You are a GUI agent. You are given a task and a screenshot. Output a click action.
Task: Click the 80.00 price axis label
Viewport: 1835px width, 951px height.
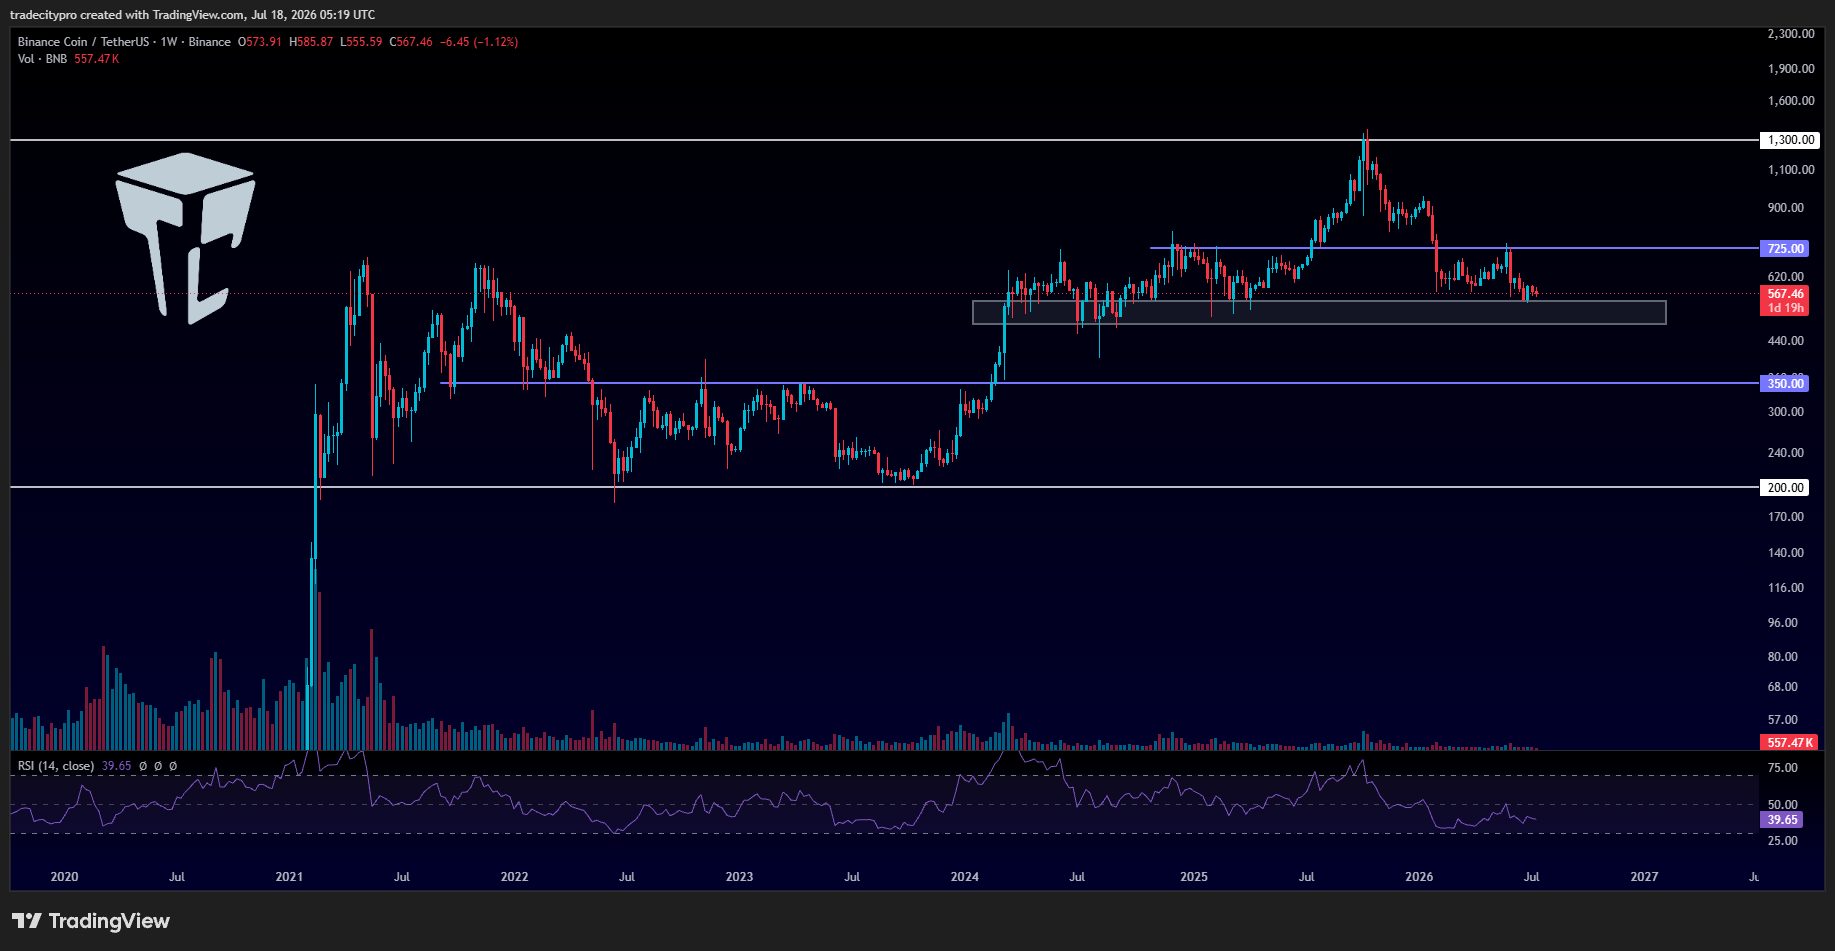point(1783,657)
